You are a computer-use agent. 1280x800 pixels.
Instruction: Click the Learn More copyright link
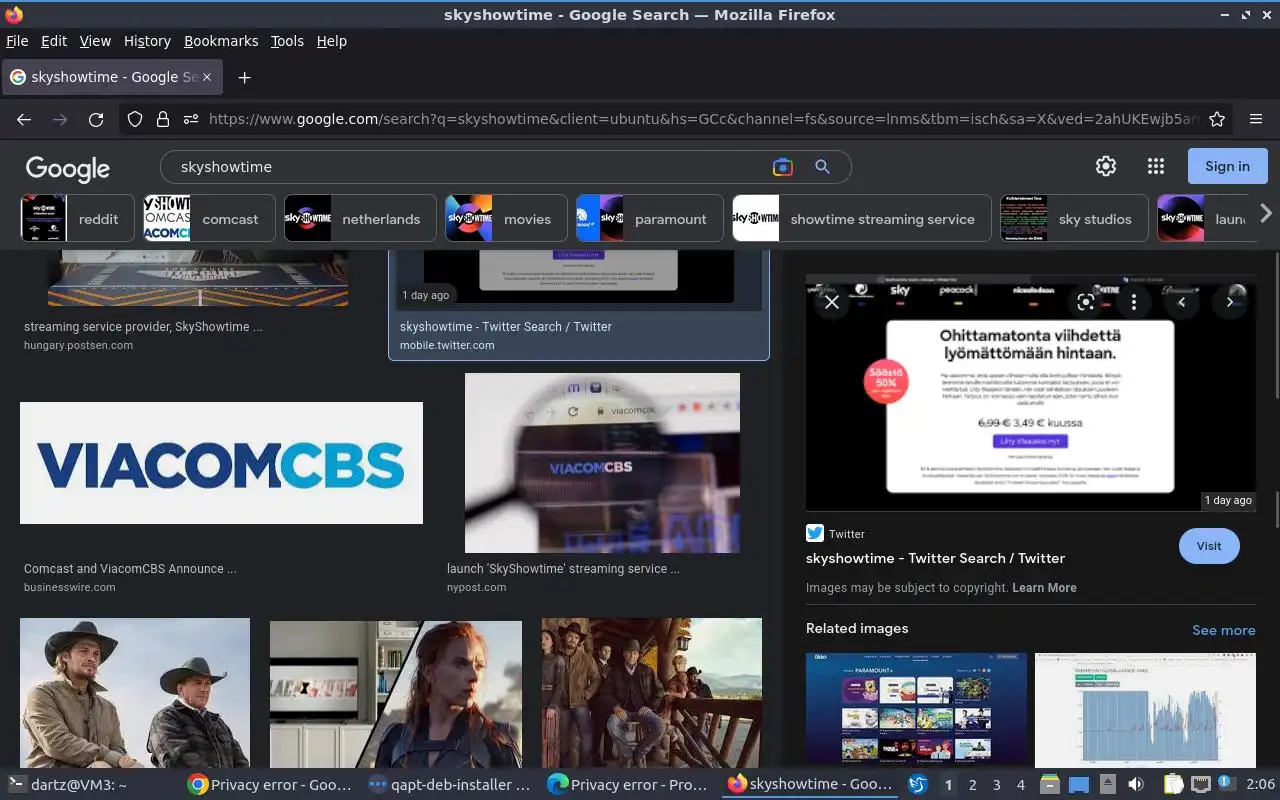point(1044,588)
